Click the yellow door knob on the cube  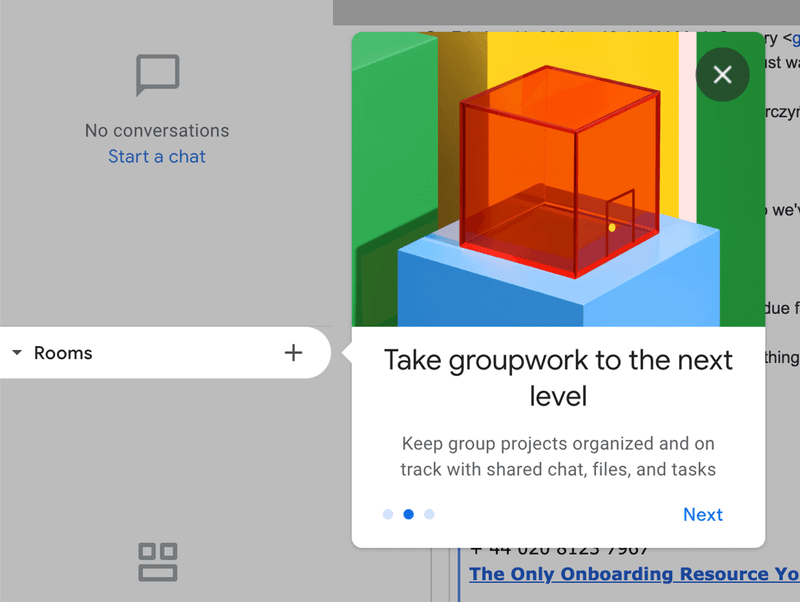pos(612,228)
